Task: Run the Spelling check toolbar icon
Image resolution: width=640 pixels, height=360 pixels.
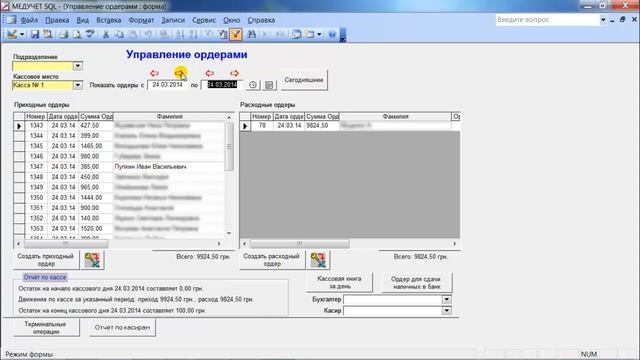Action: pos(90,35)
